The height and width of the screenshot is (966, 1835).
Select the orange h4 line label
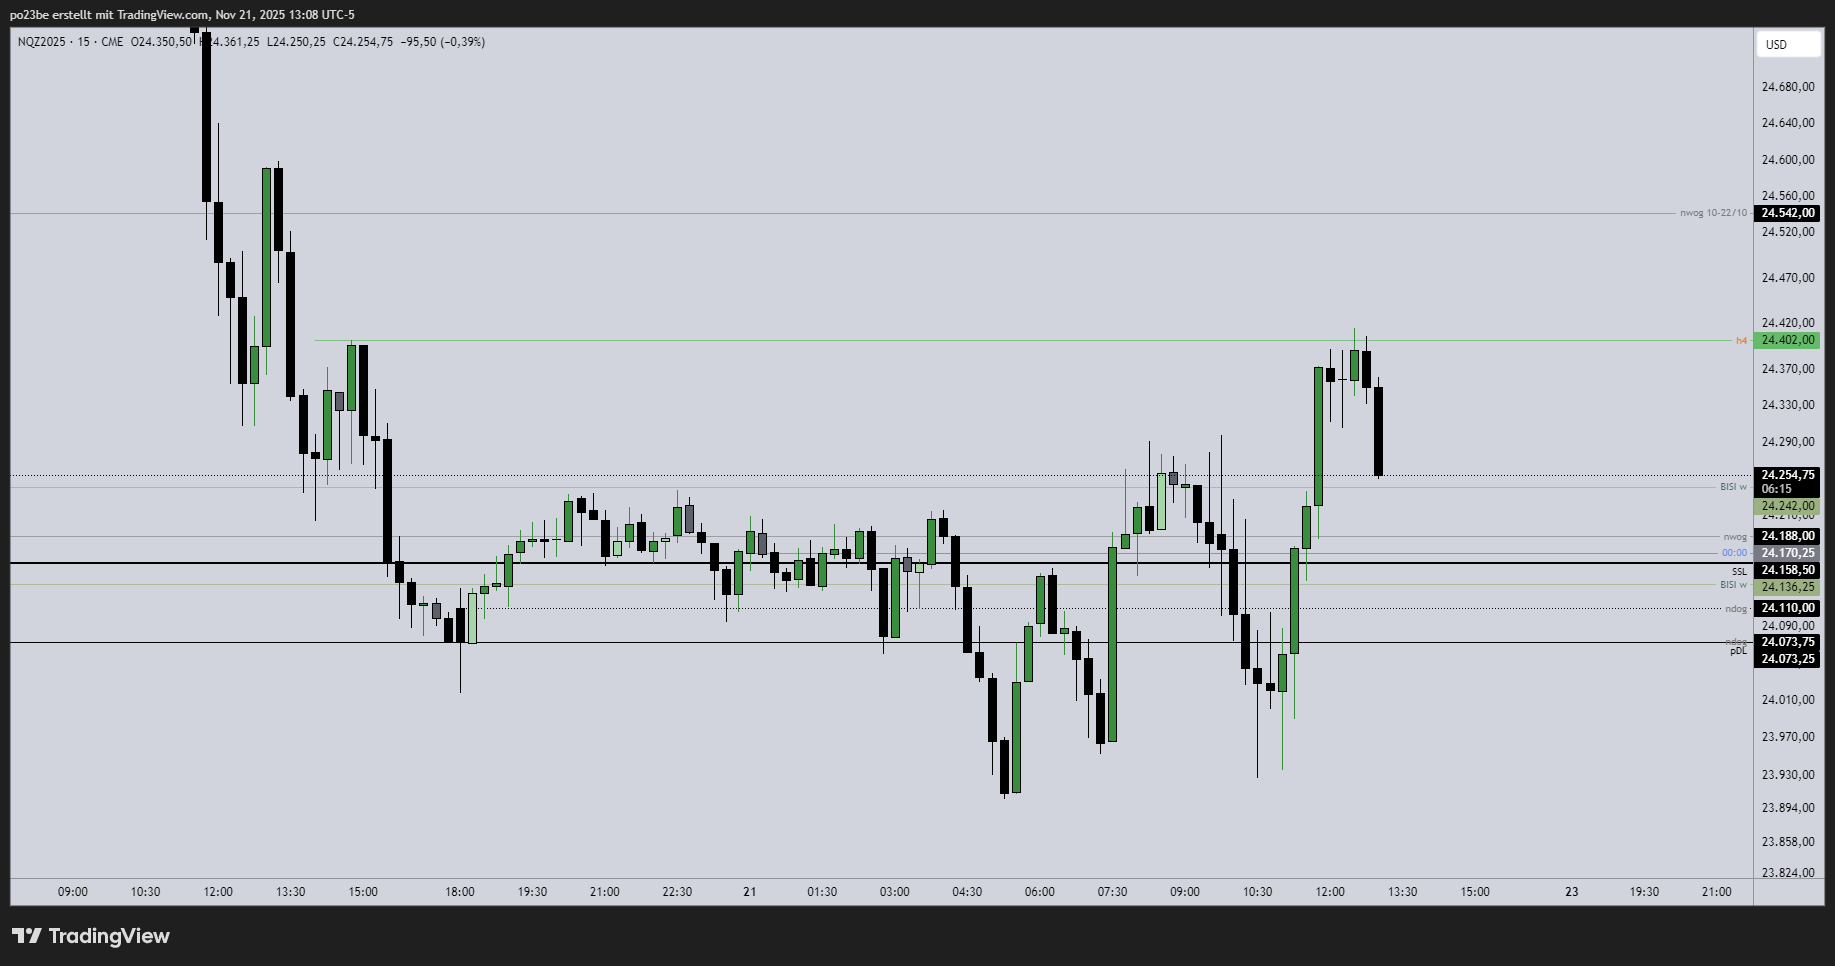(1741, 341)
